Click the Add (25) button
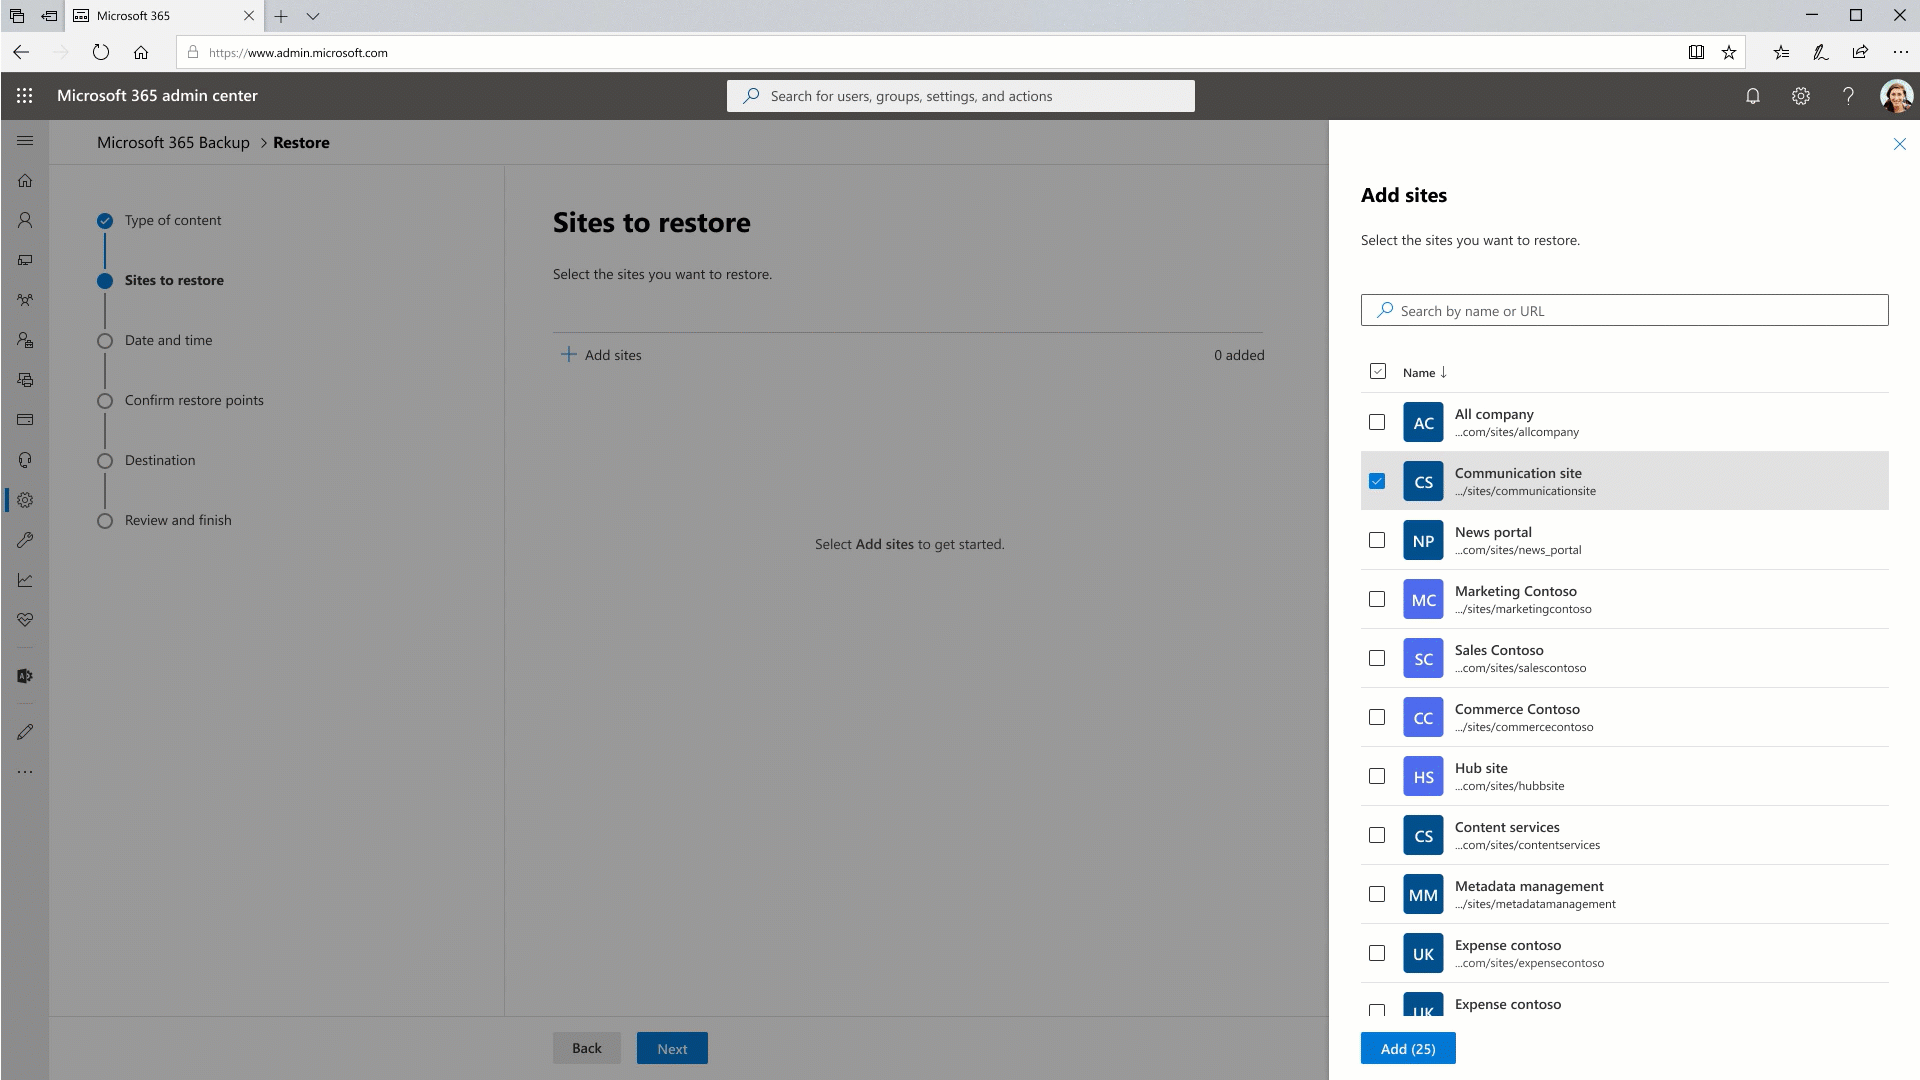The height and width of the screenshot is (1080, 1920). (x=1407, y=1048)
